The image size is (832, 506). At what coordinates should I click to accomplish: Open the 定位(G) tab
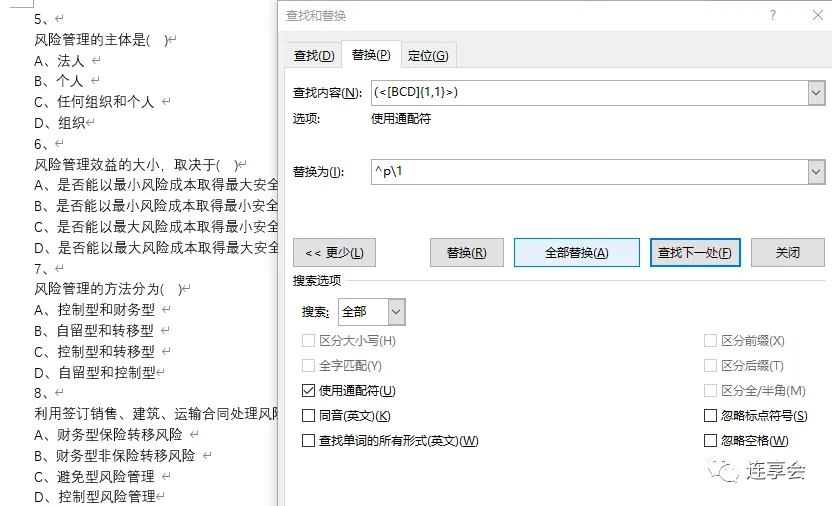tap(428, 56)
